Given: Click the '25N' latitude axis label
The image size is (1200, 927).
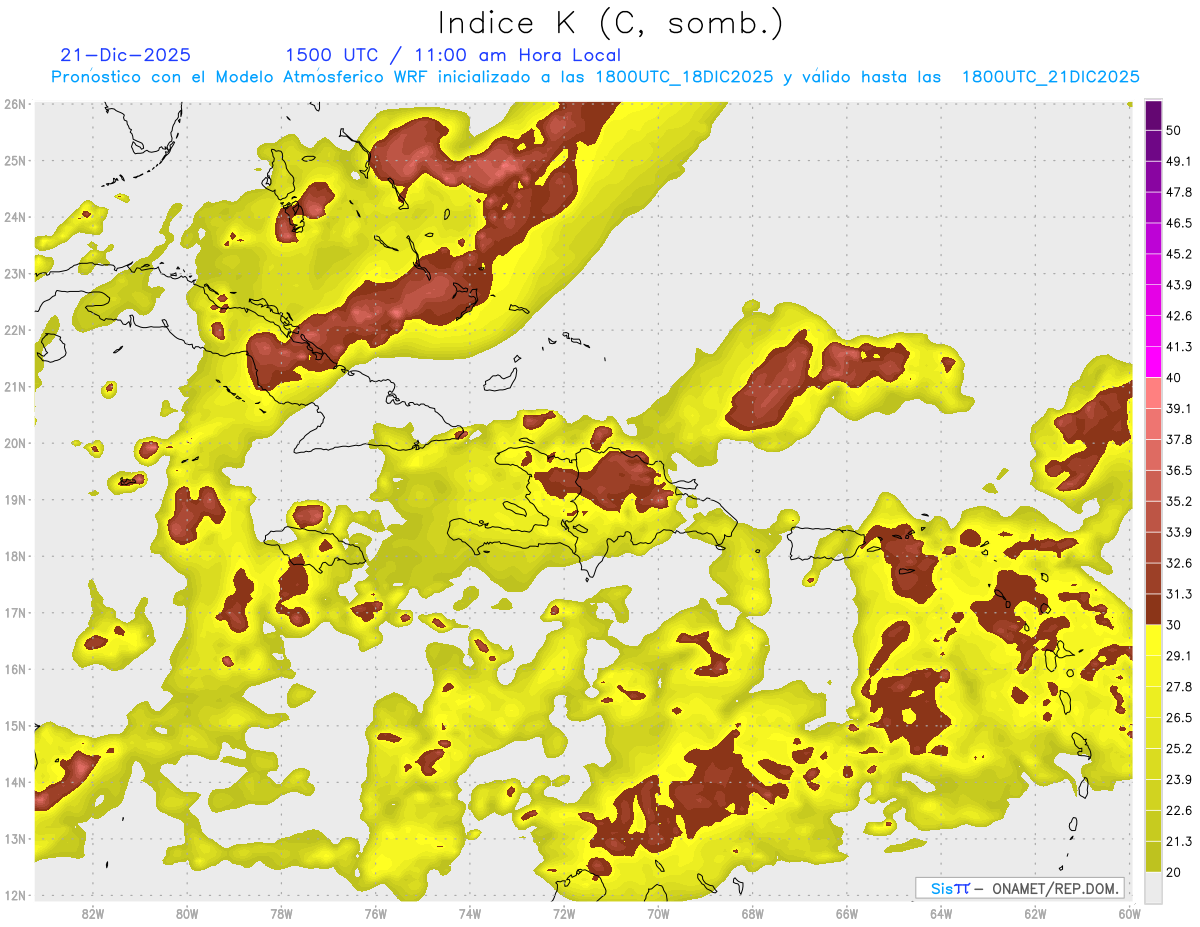Looking at the screenshot, I should pyautogui.click(x=15, y=160).
